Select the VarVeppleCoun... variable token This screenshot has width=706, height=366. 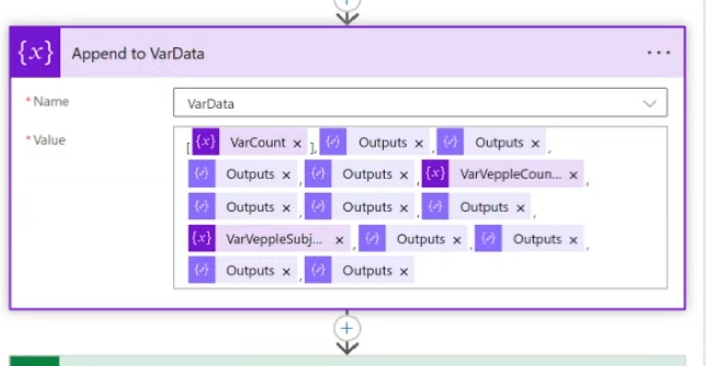click(x=502, y=174)
